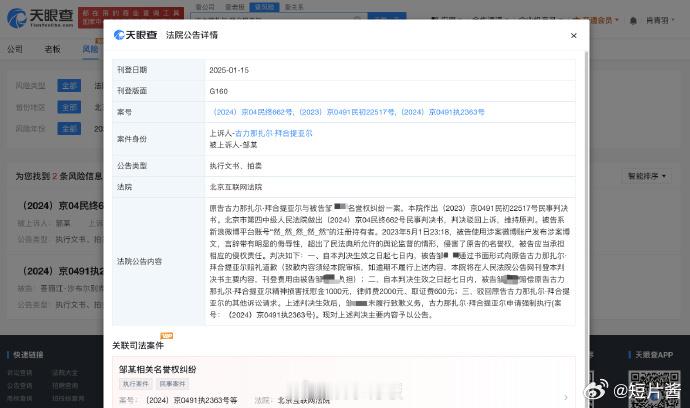Open the 肖青羽 user account dropdown
The width and height of the screenshot is (690, 408).
[x=660, y=20]
